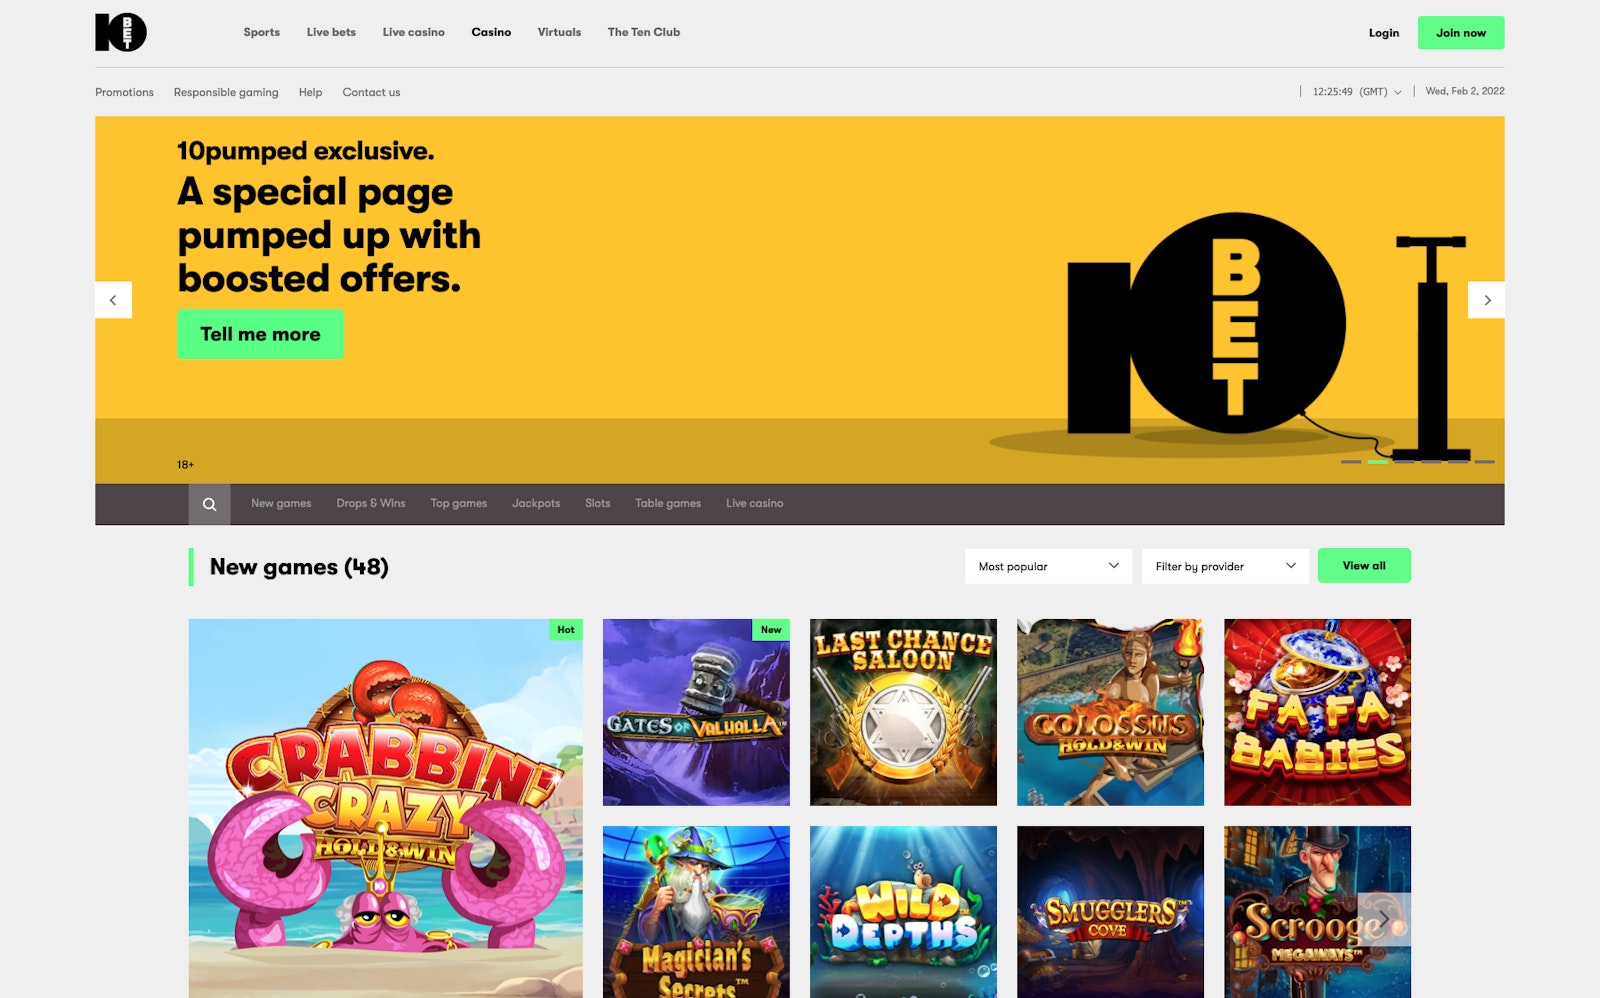Open the Responsible gaming link
The width and height of the screenshot is (1600, 998).
coord(226,92)
